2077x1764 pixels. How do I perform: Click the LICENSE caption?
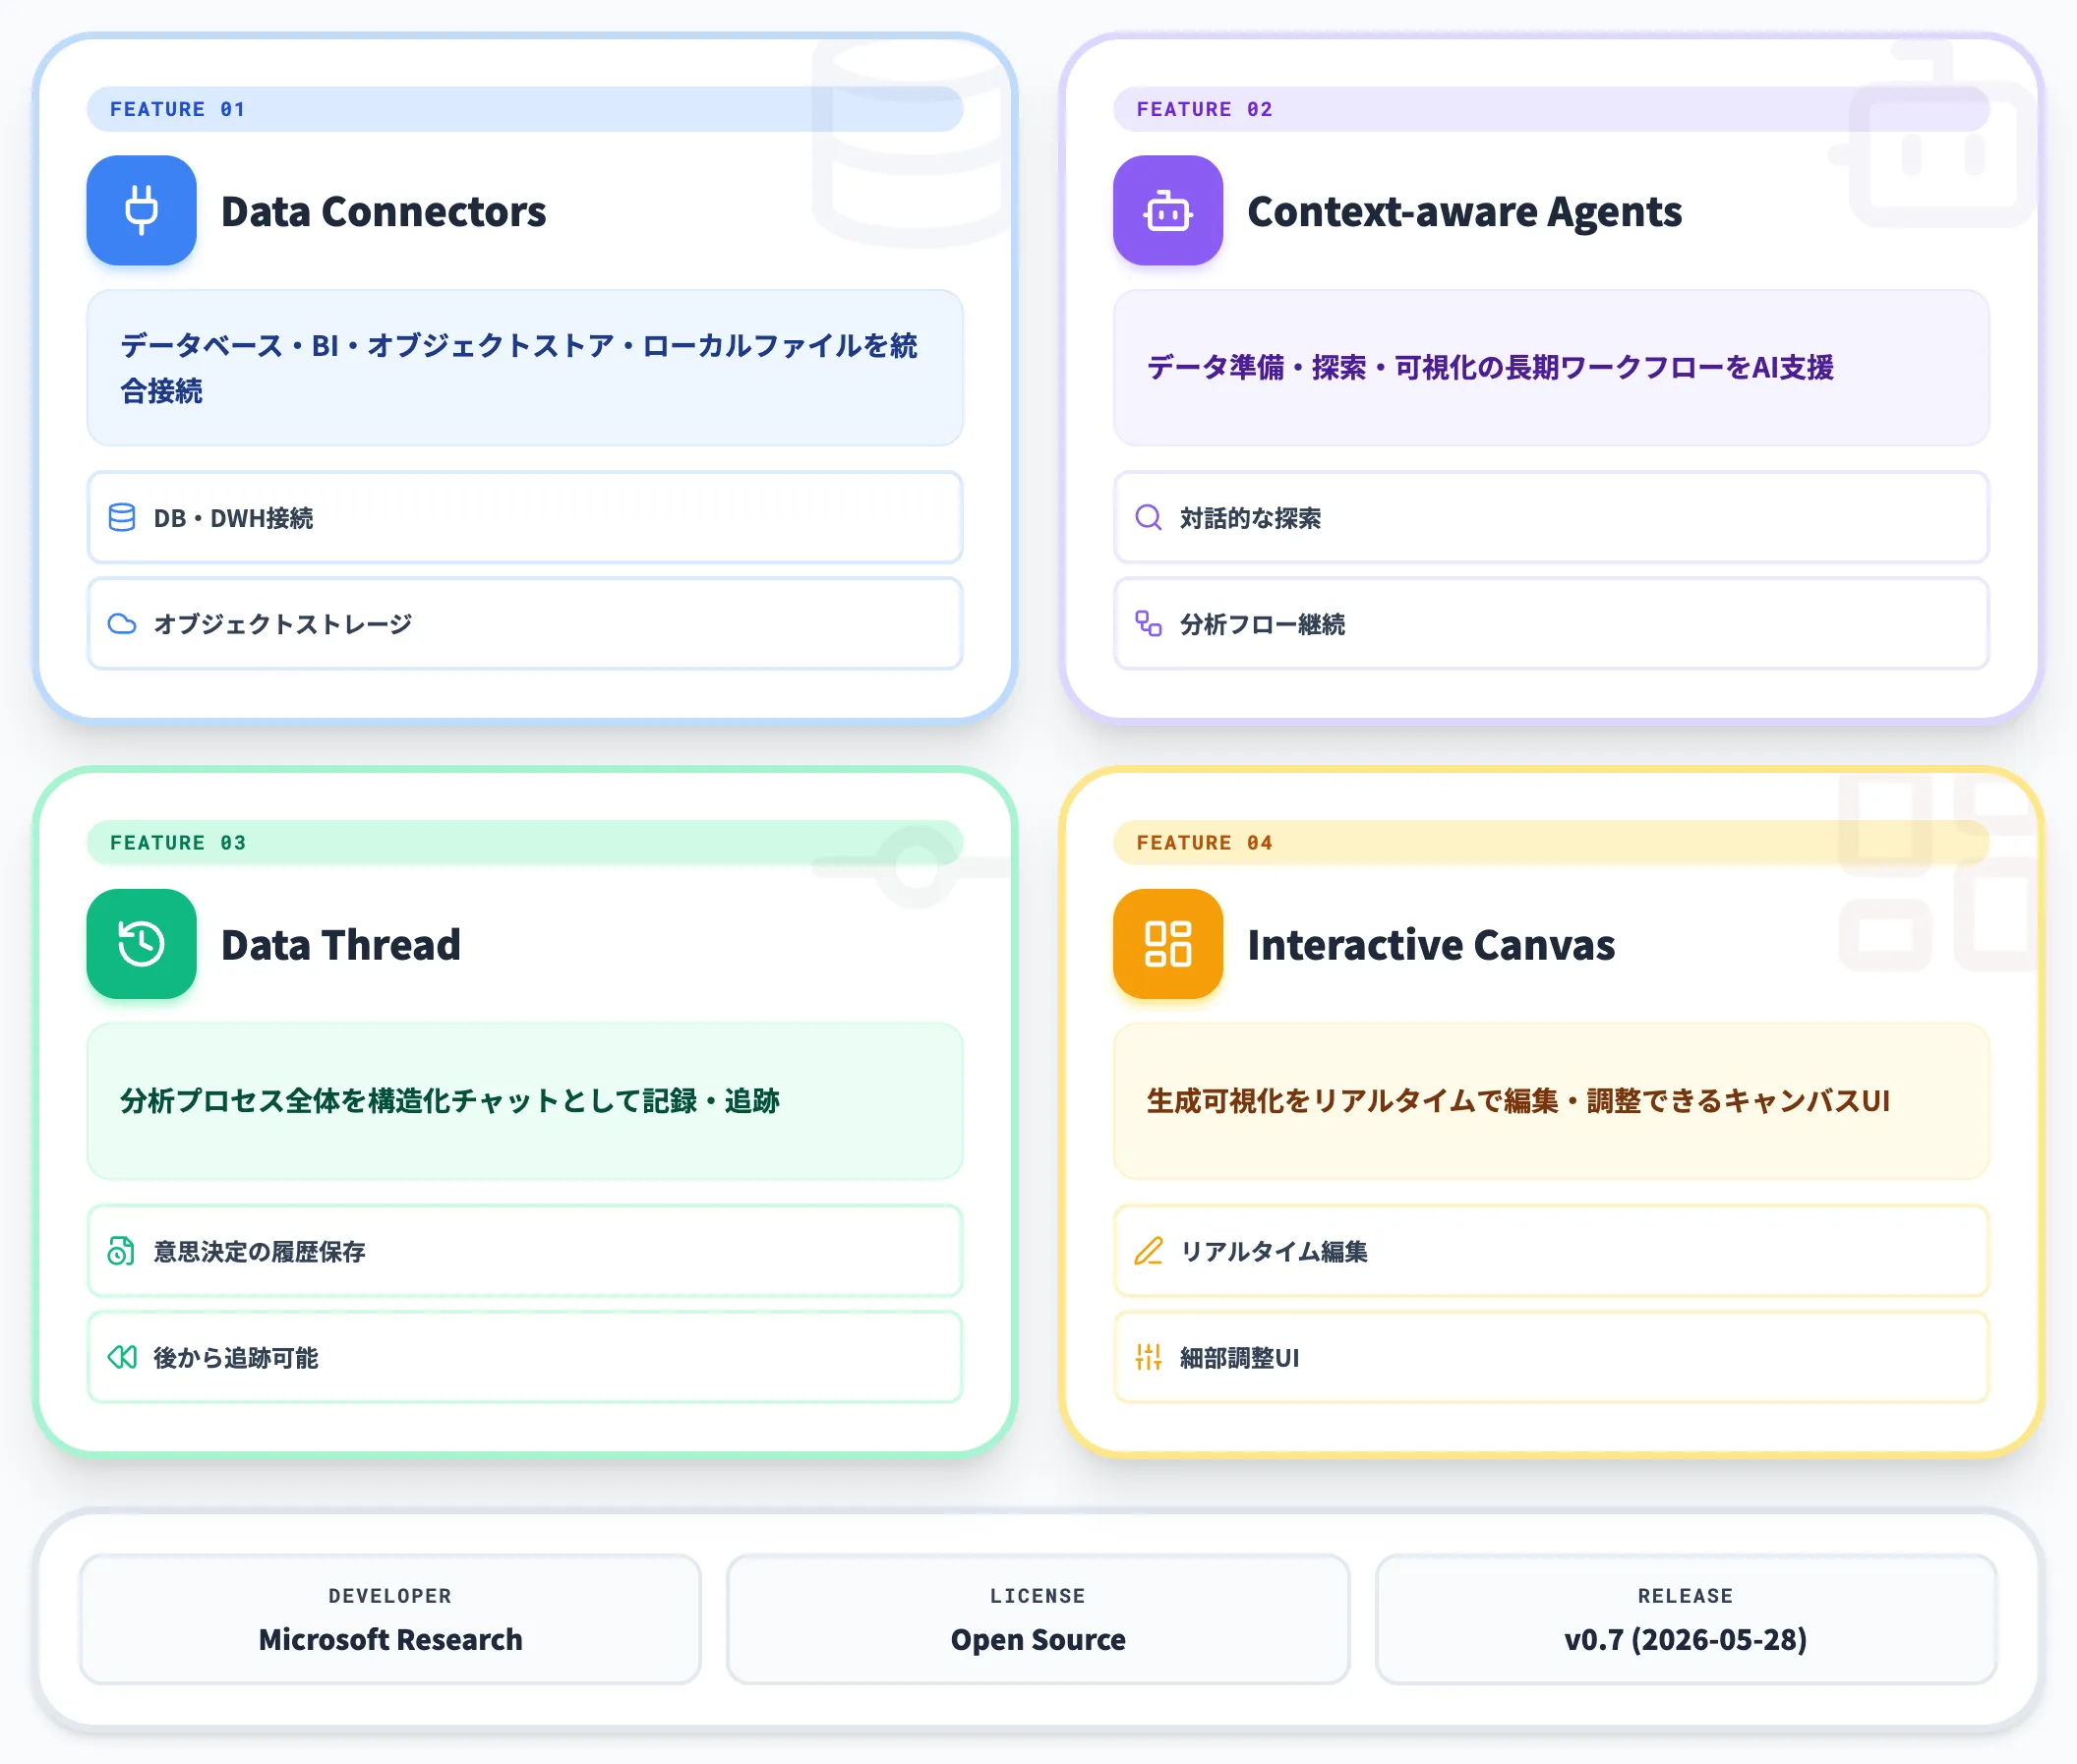coord(1038,1596)
